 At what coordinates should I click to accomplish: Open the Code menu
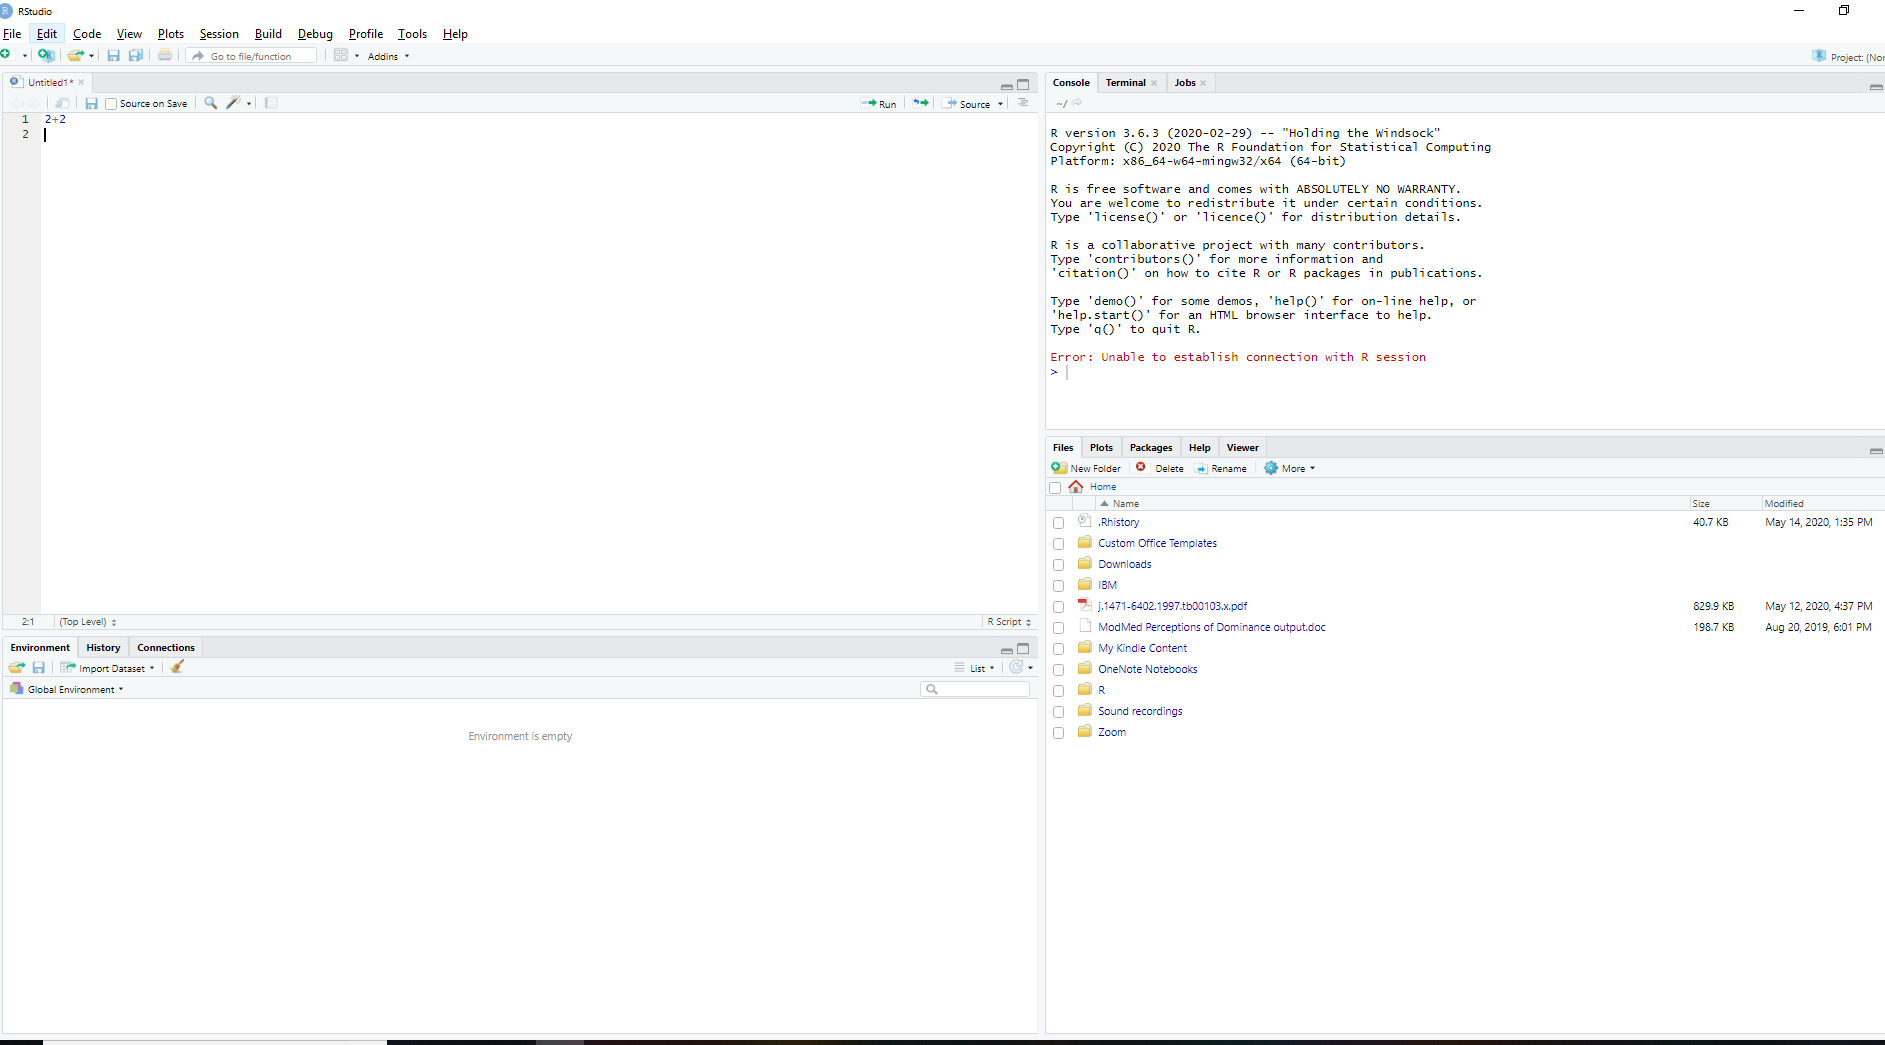[87, 34]
